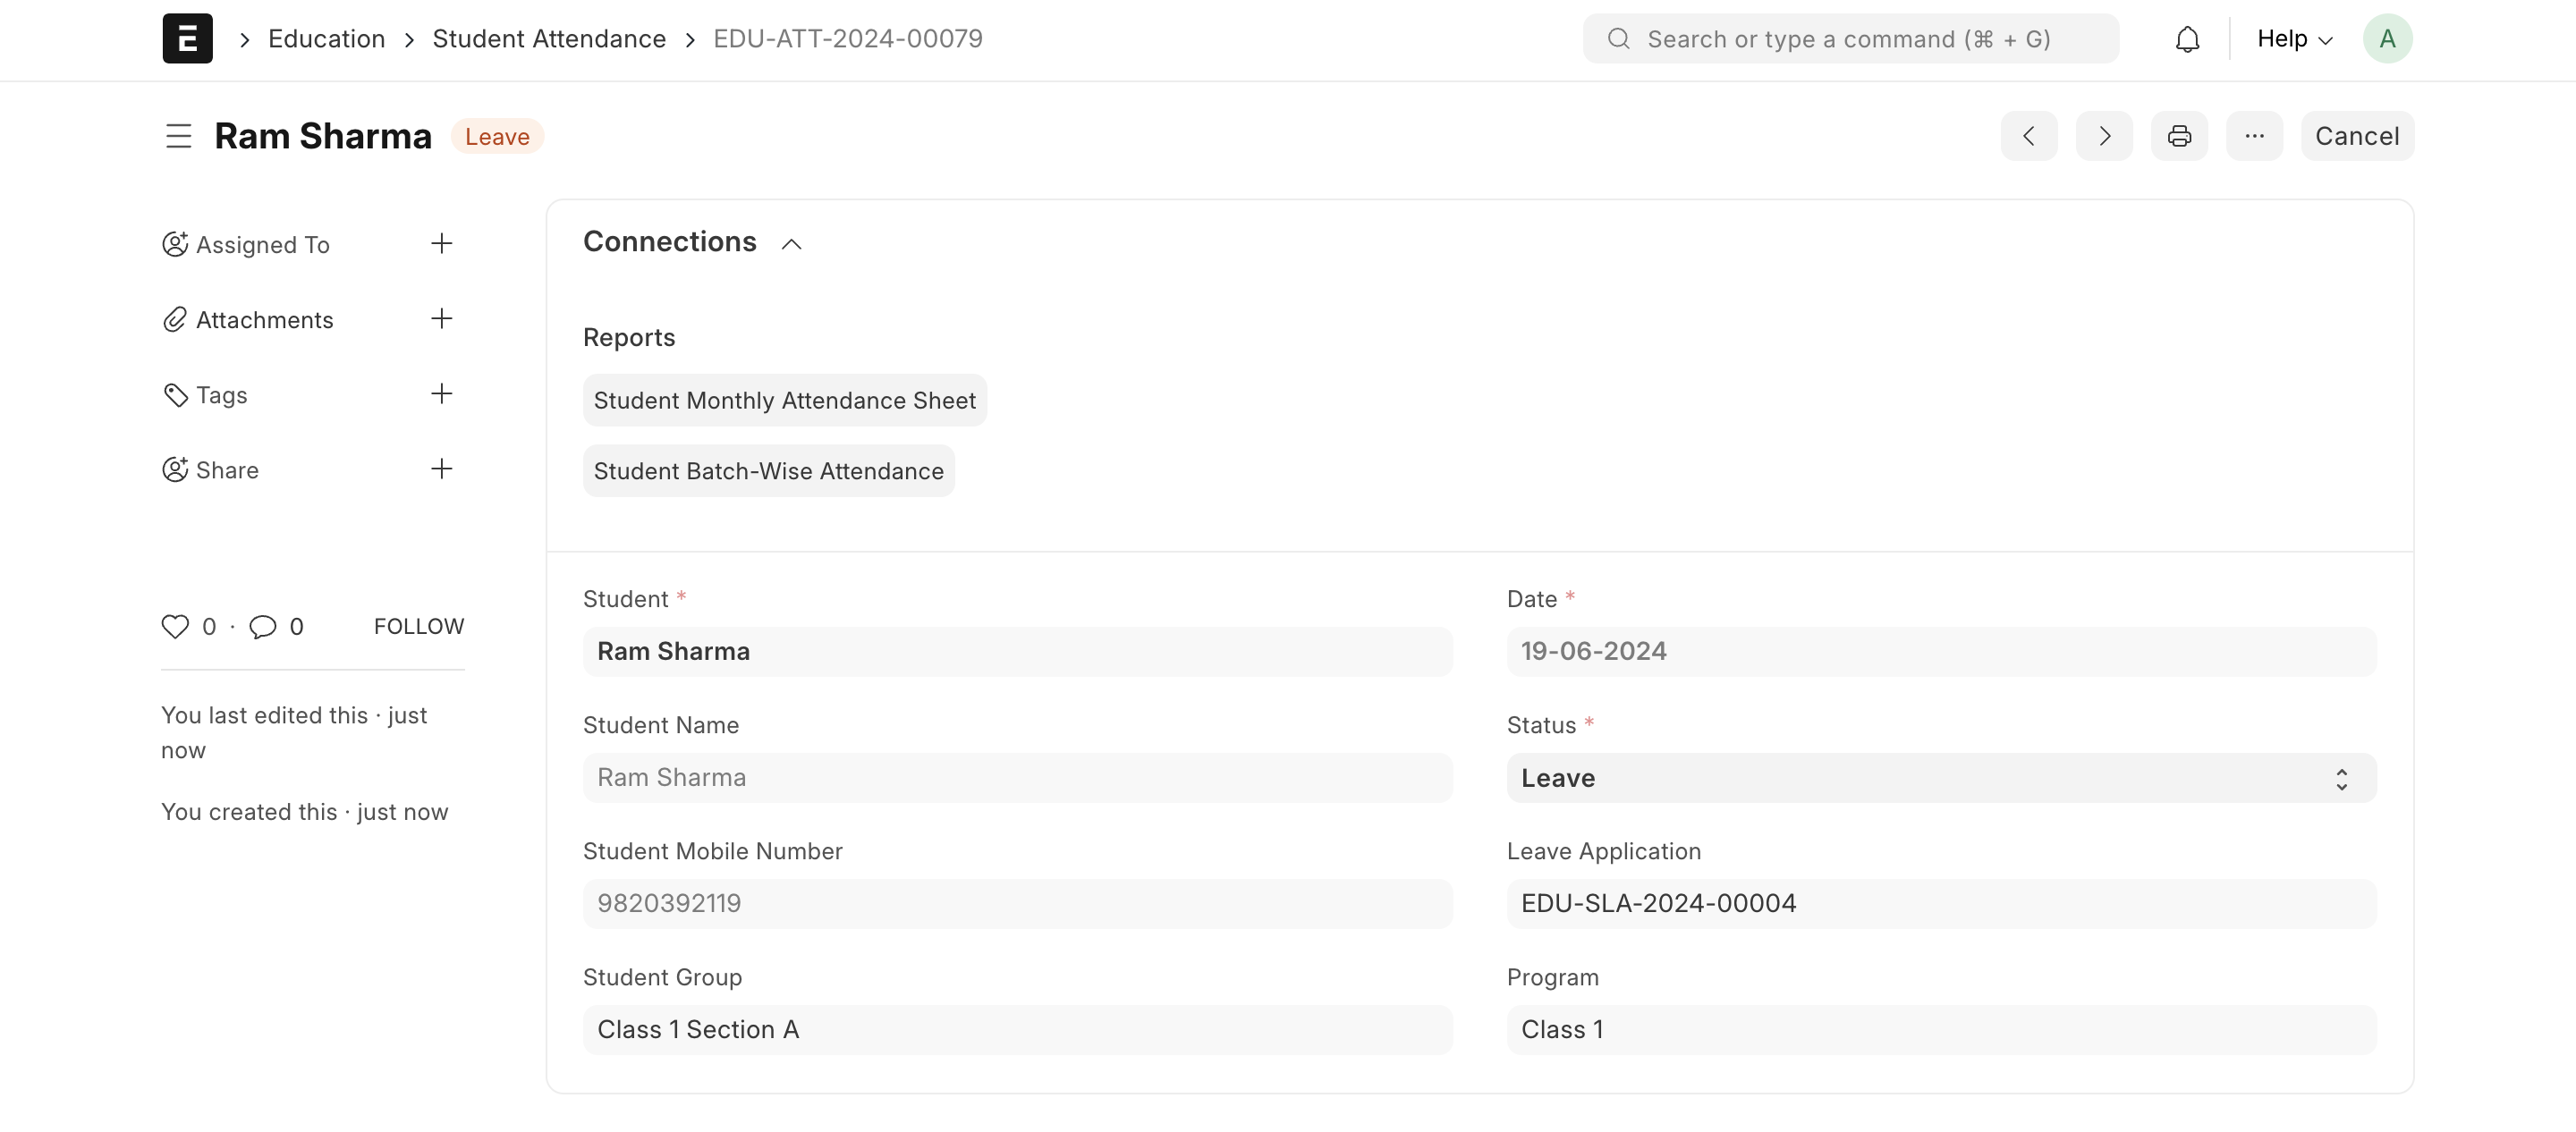Add an assignee next to Assigned To

[x=442, y=243]
